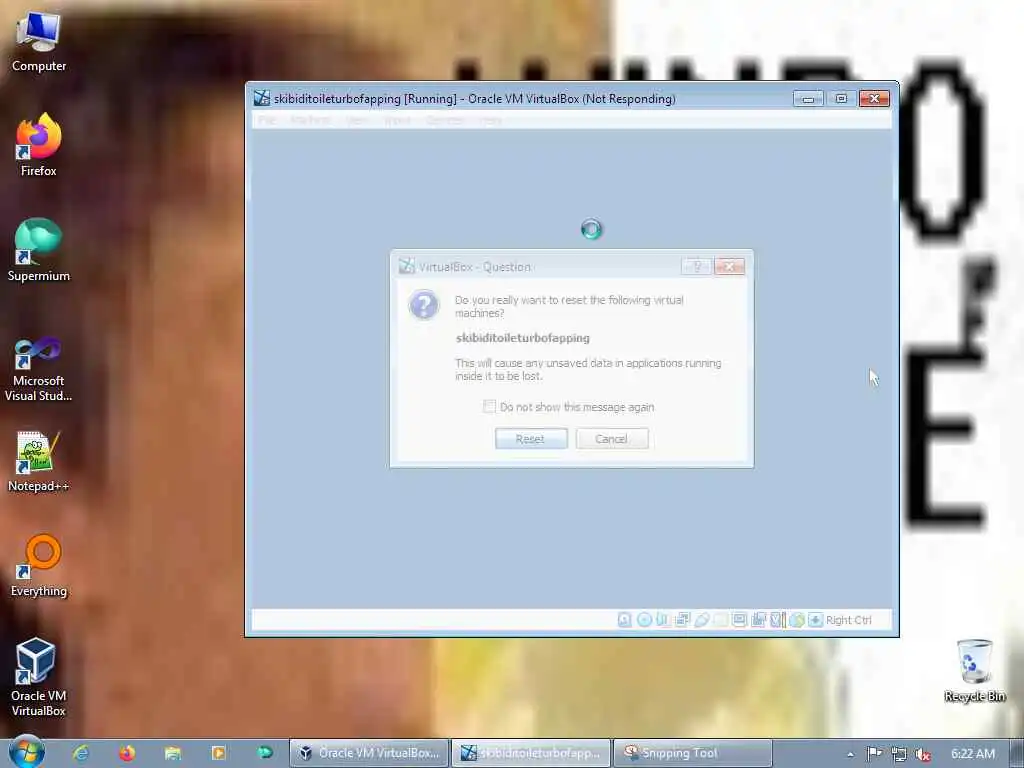
Task: Click the question mark dialog icon
Action: click(424, 305)
